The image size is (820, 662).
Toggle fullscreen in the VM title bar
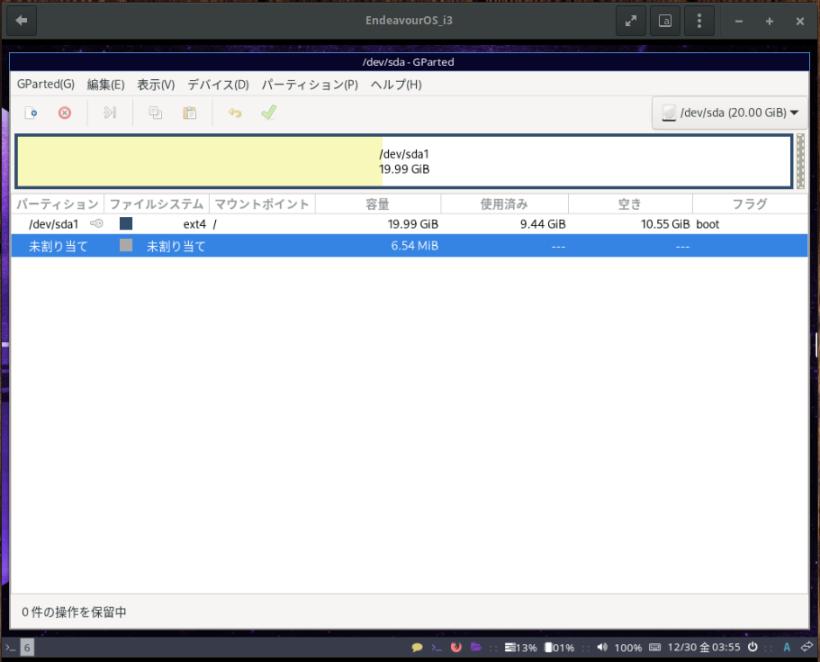tap(631, 21)
